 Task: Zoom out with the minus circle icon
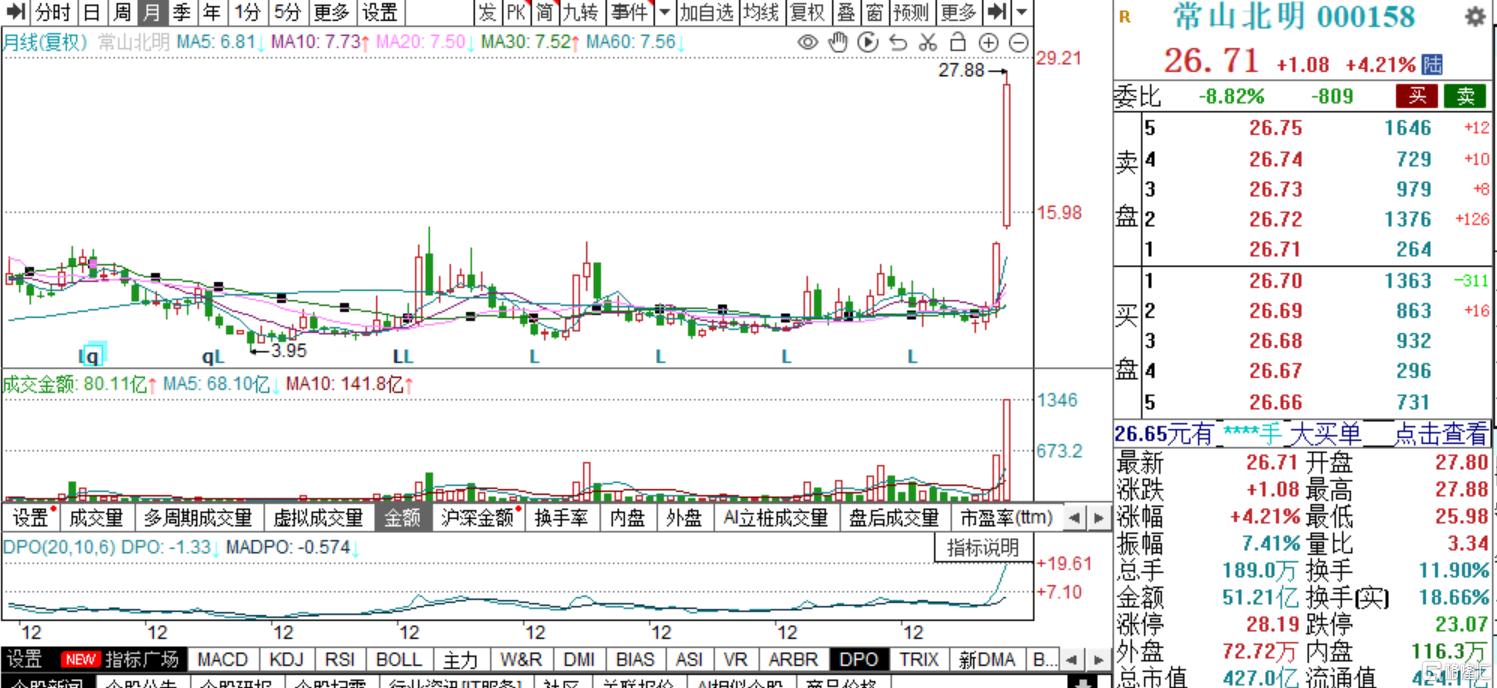[1018, 43]
